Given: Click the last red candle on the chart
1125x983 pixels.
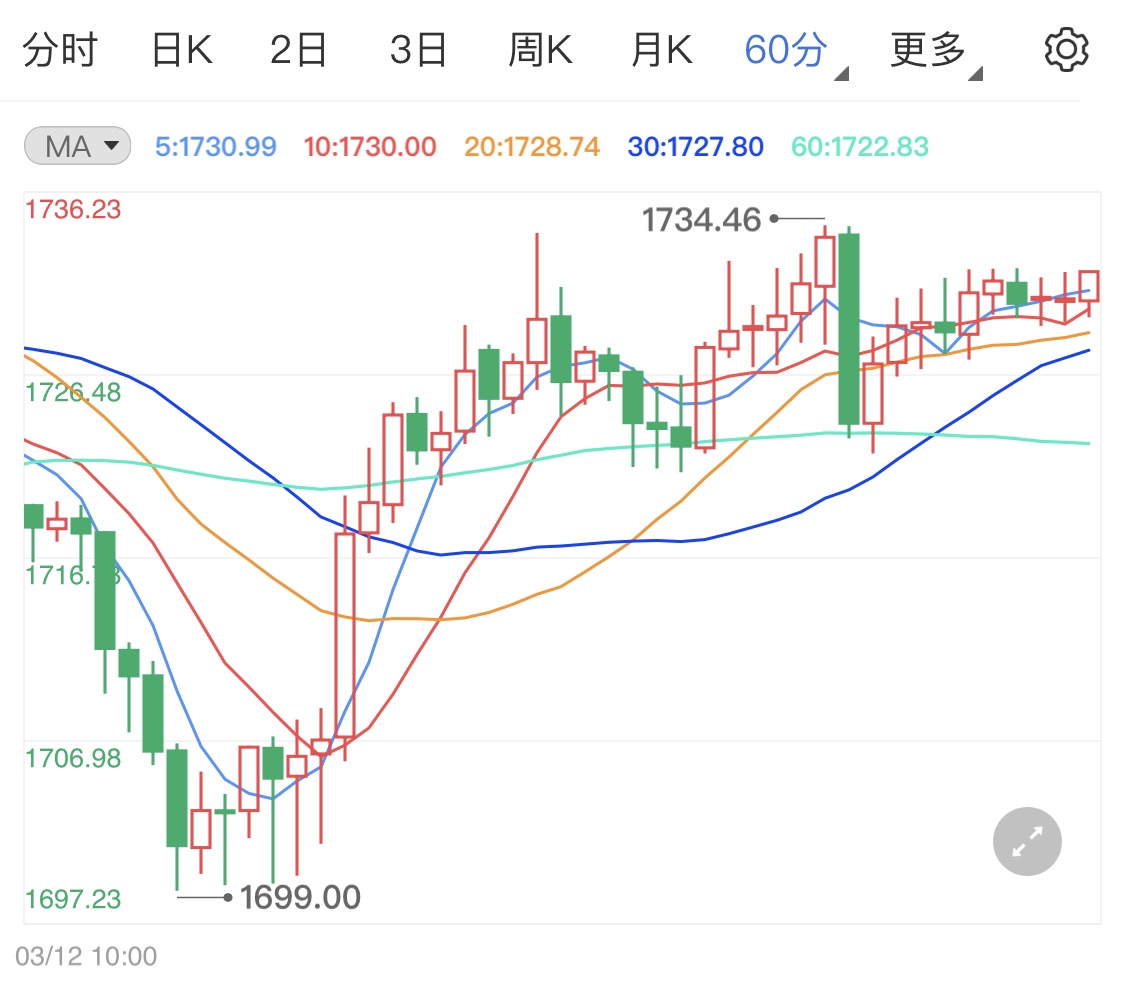Looking at the screenshot, I should click(x=1088, y=286).
